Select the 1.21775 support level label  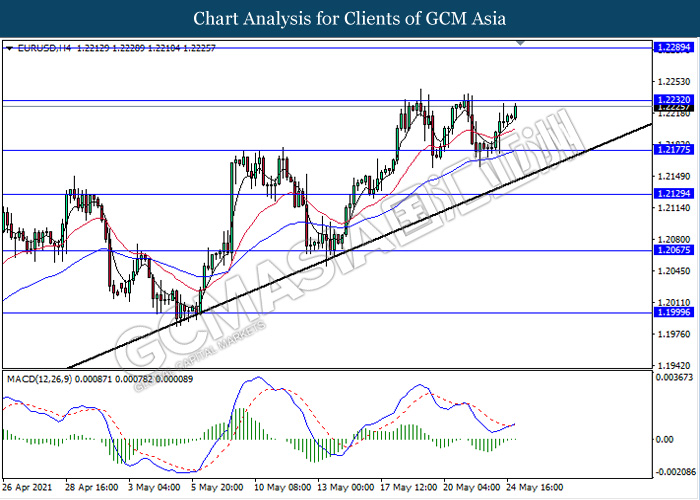tap(674, 150)
